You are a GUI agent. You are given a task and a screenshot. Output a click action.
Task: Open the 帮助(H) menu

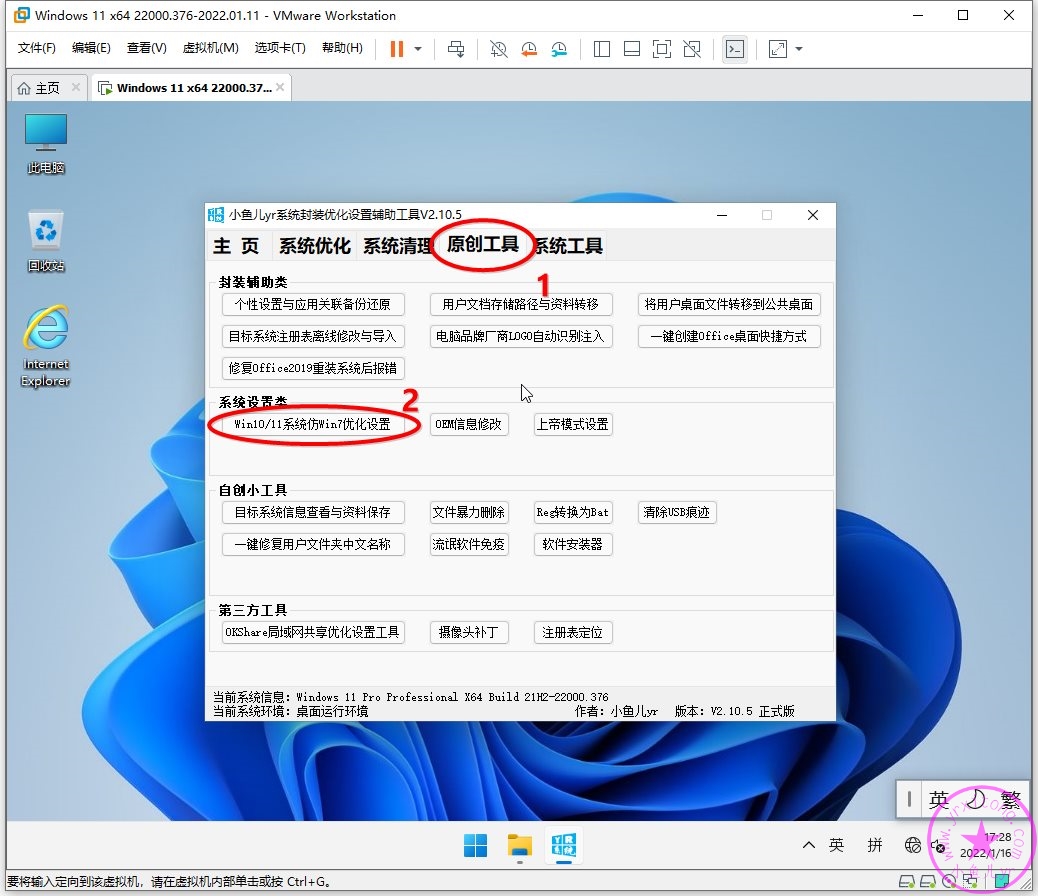pyautogui.click(x=342, y=48)
